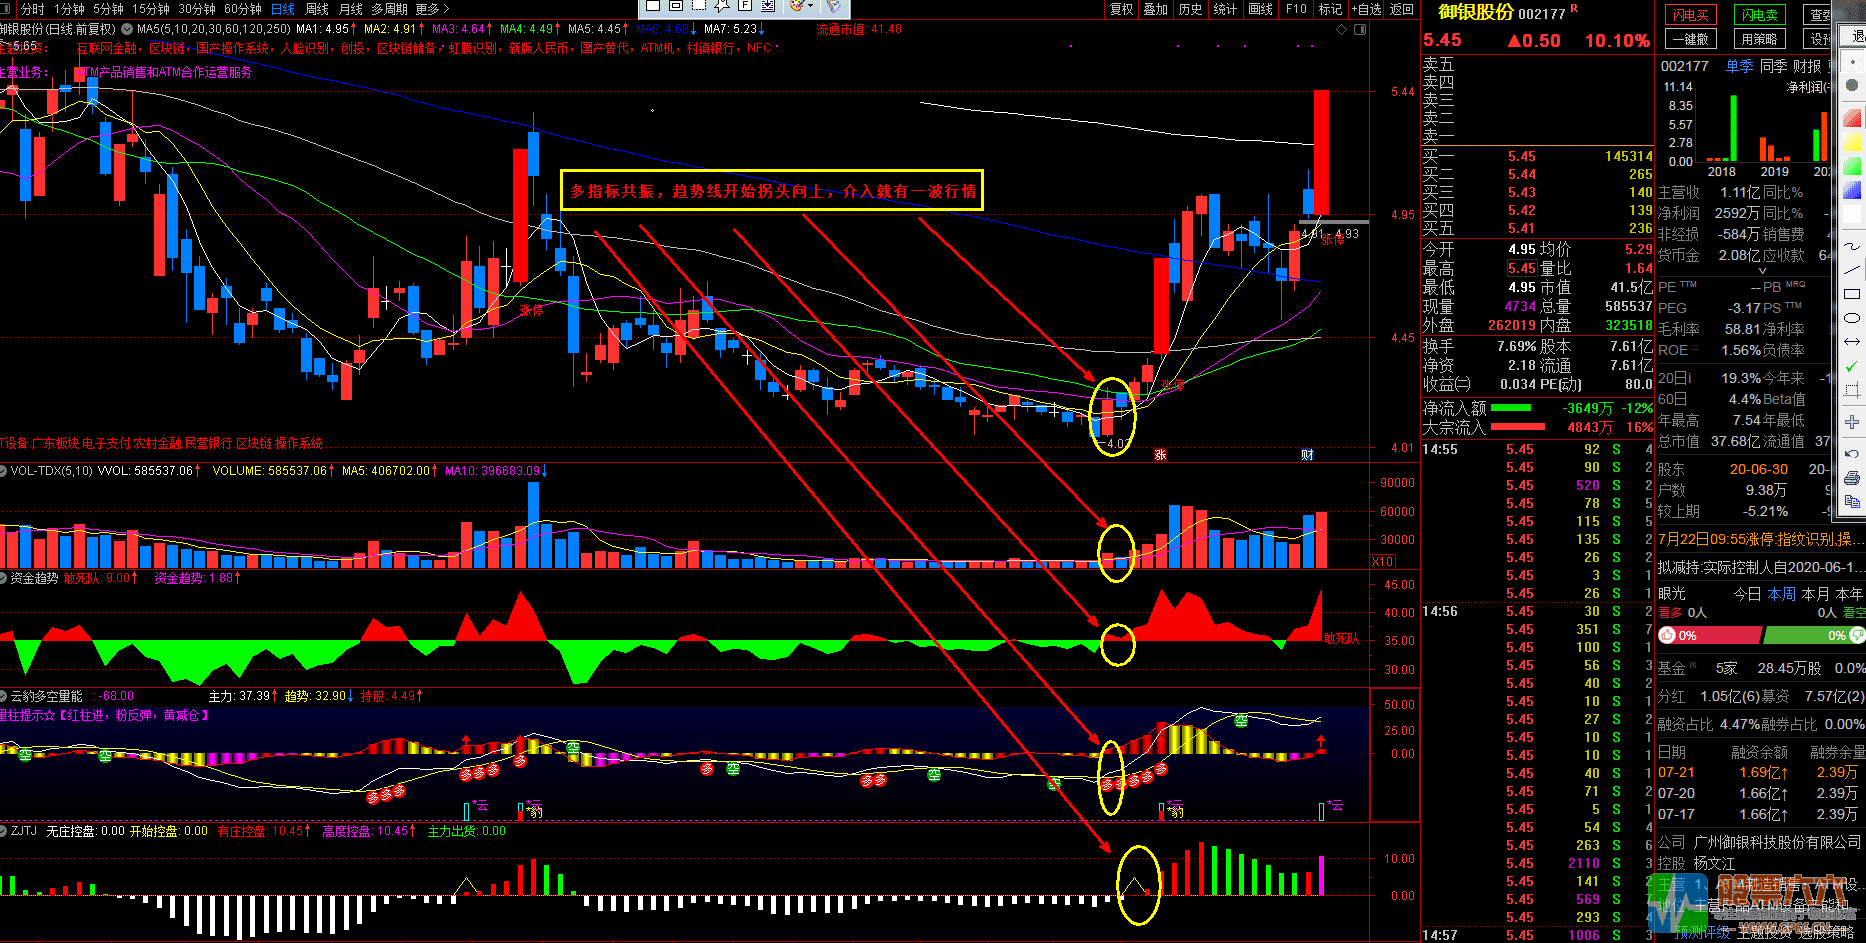Click 闪电卖 quick sell button
The image size is (1866, 943).
pos(1760,15)
